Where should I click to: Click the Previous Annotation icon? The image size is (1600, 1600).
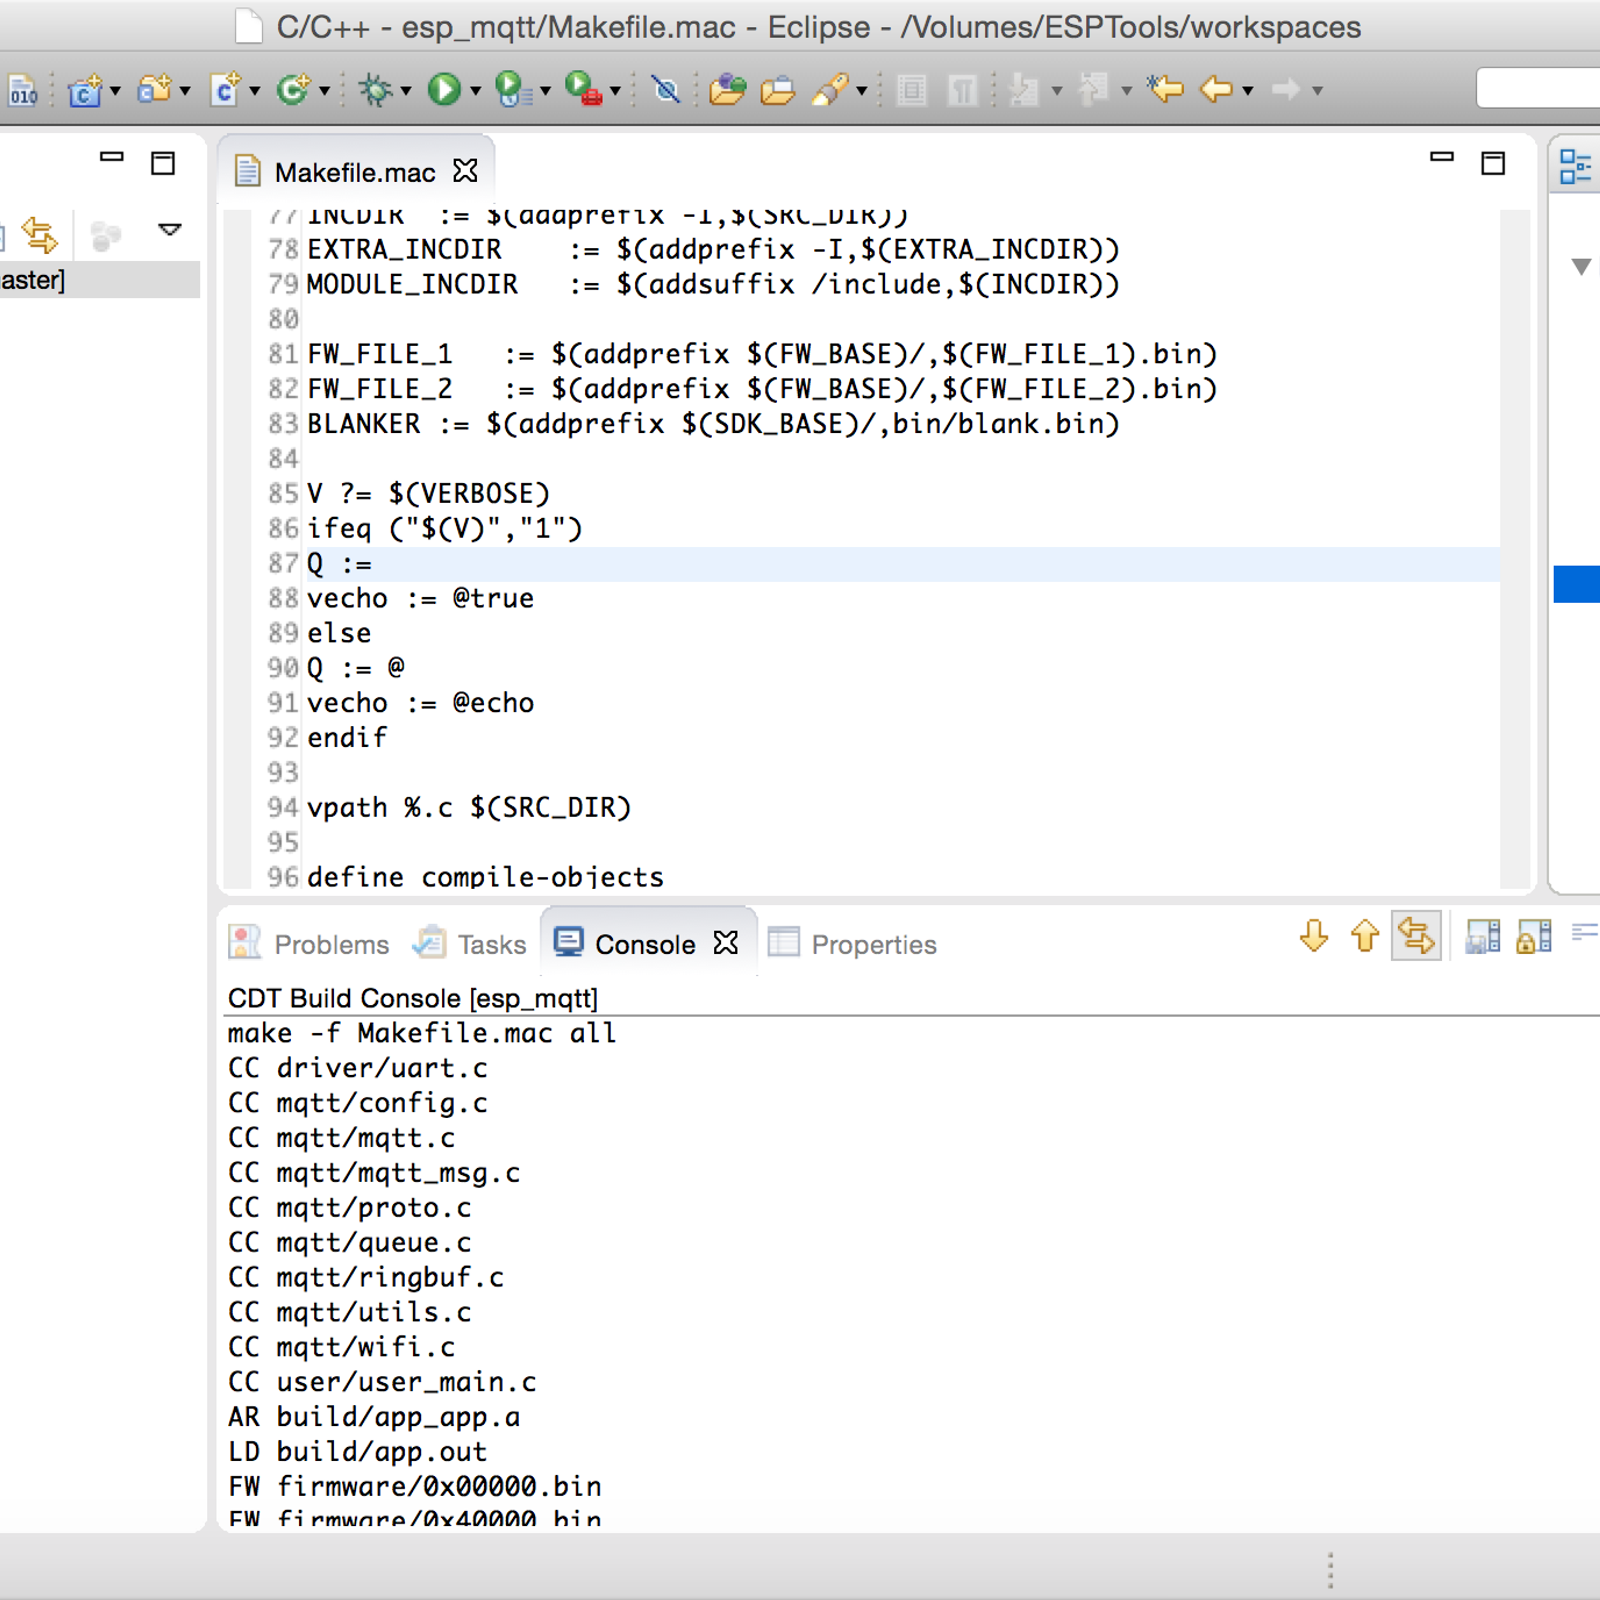pos(1094,91)
